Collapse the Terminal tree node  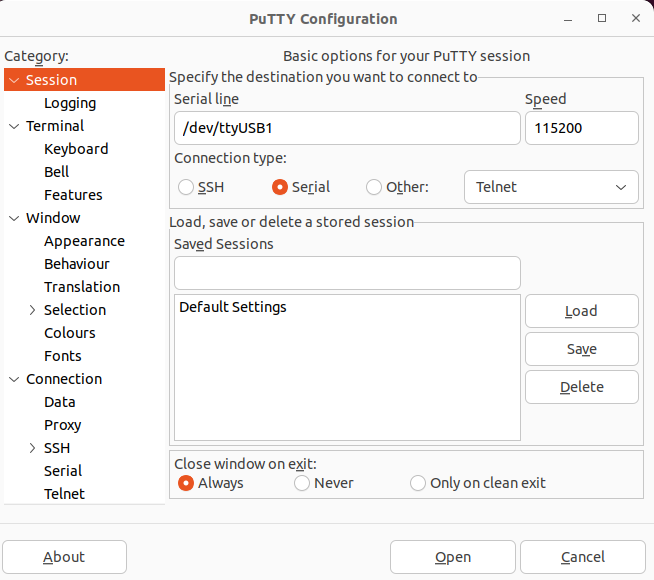point(14,126)
